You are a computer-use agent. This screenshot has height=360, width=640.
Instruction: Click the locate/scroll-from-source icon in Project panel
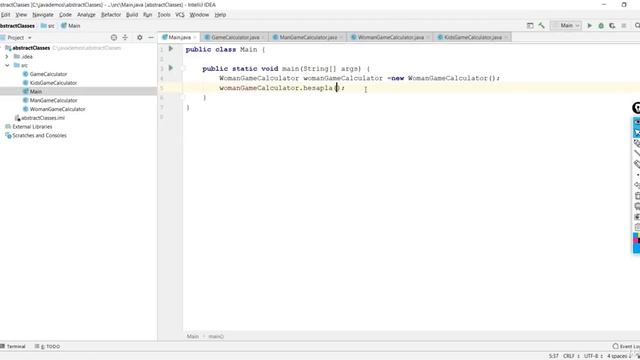pyautogui.click(x=114, y=38)
